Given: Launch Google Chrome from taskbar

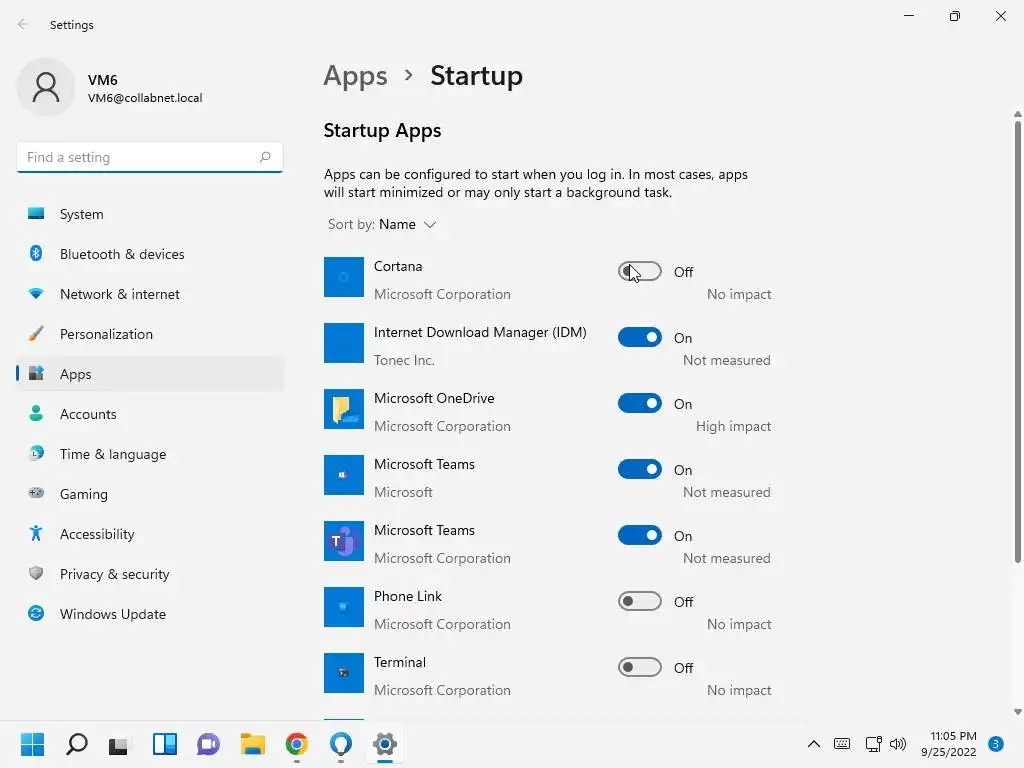Looking at the screenshot, I should point(296,744).
